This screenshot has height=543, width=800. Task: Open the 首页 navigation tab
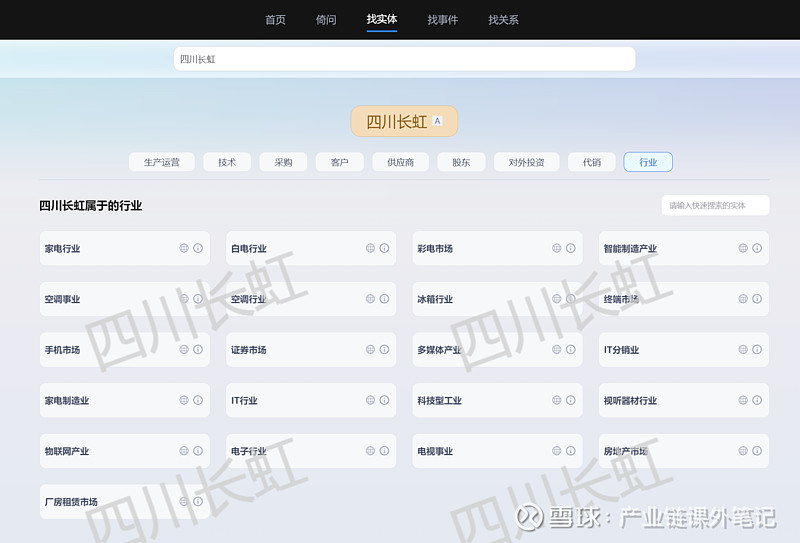(276, 20)
